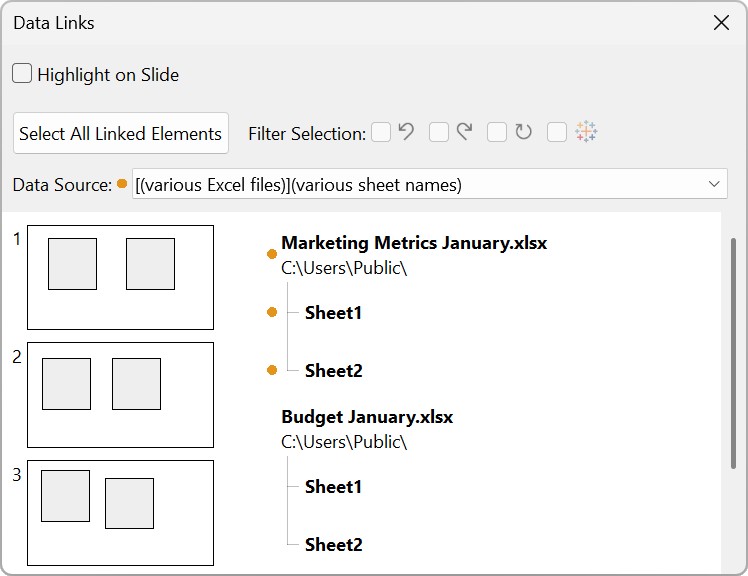Select Sheet2 under Budget January.xlsx
748x576 pixels.
click(333, 545)
